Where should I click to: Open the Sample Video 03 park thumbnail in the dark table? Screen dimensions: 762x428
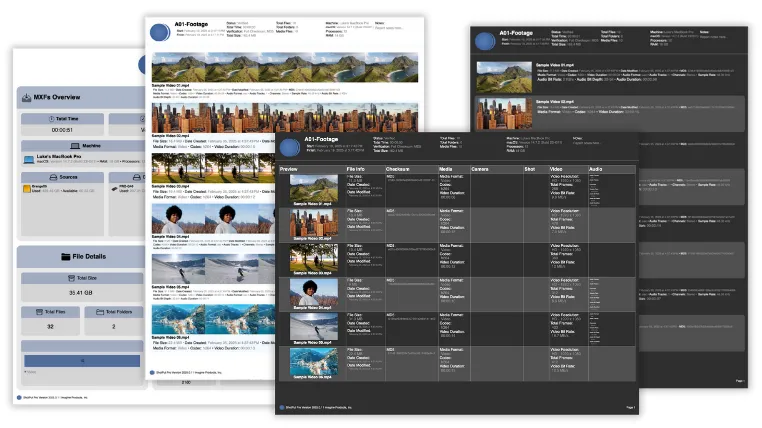click(x=313, y=257)
